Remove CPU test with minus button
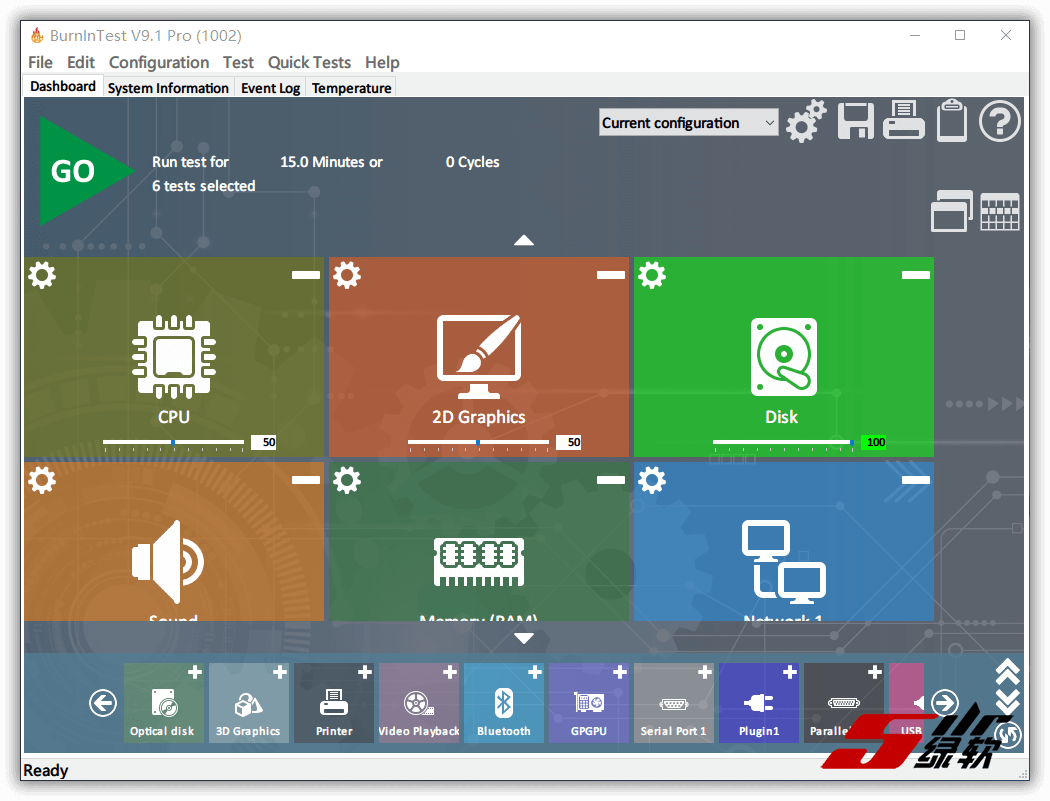Viewport: 1050px width, 801px height. click(306, 275)
